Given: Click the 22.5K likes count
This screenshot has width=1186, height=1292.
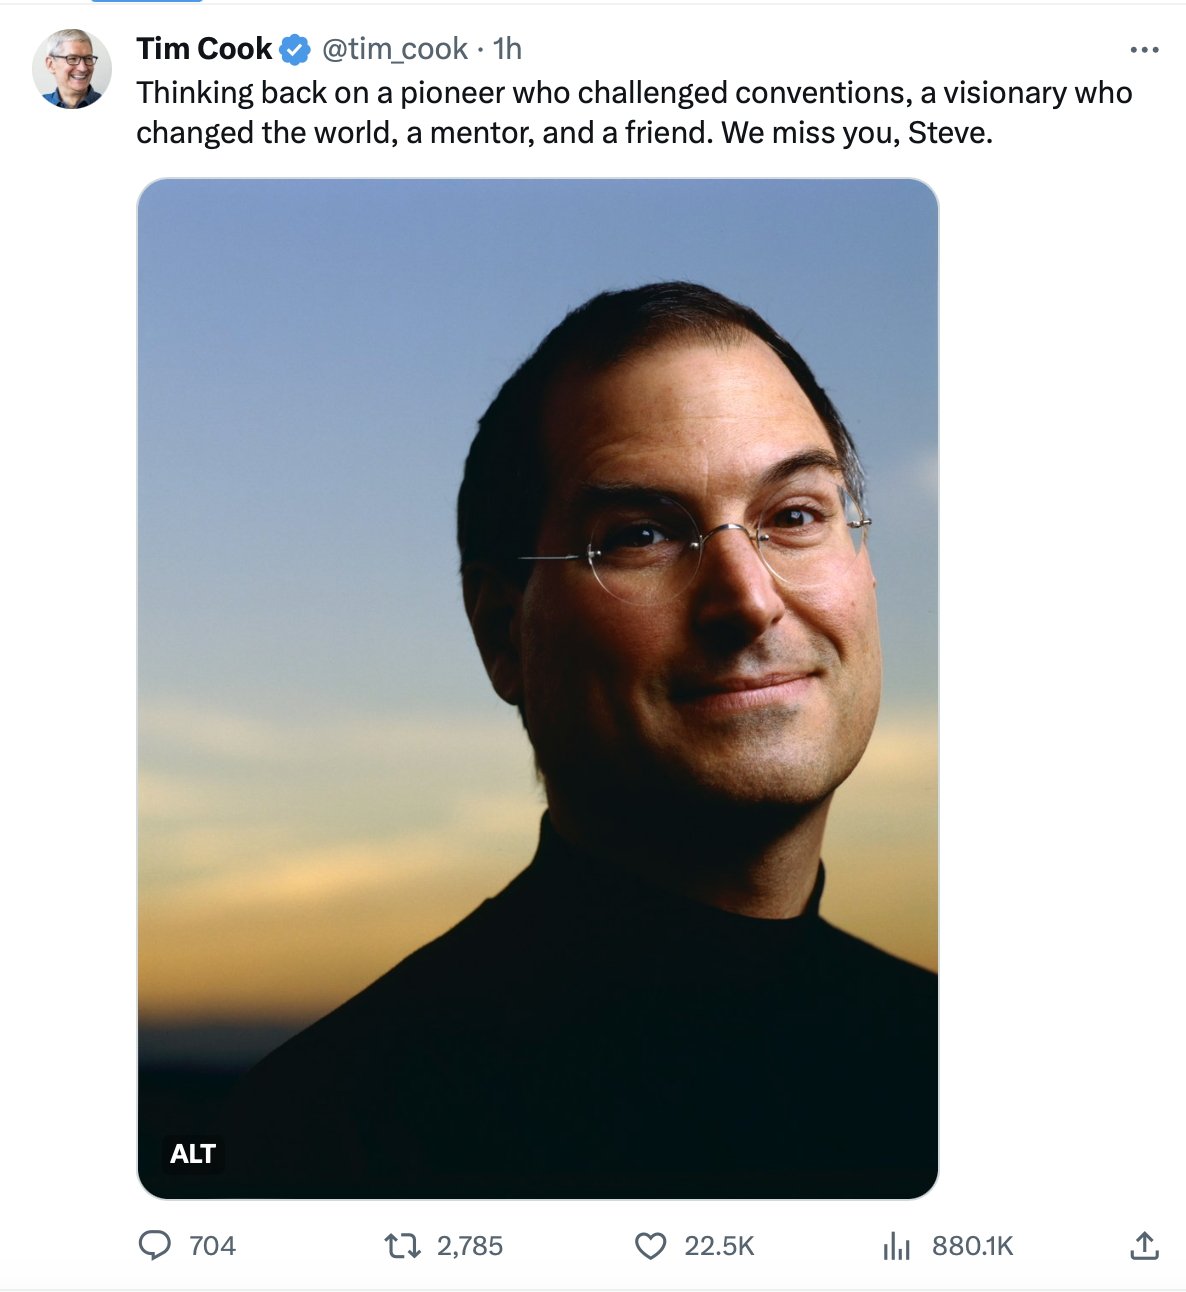Looking at the screenshot, I should pos(719,1246).
